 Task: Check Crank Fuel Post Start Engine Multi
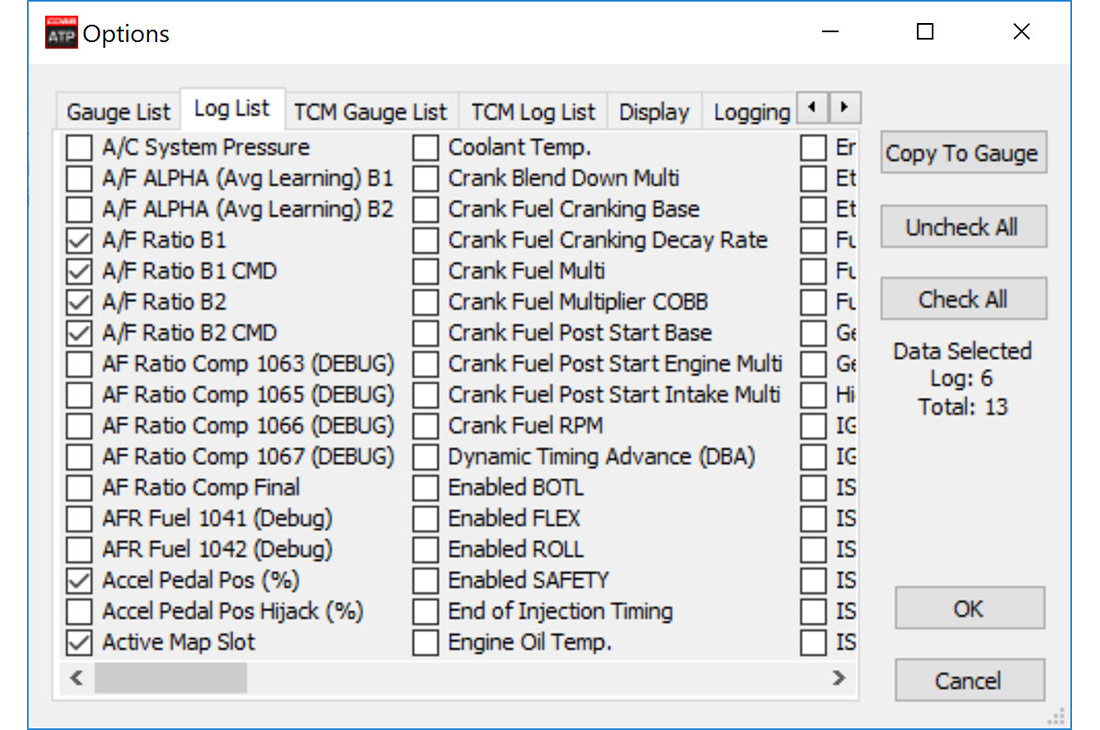click(425, 364)
